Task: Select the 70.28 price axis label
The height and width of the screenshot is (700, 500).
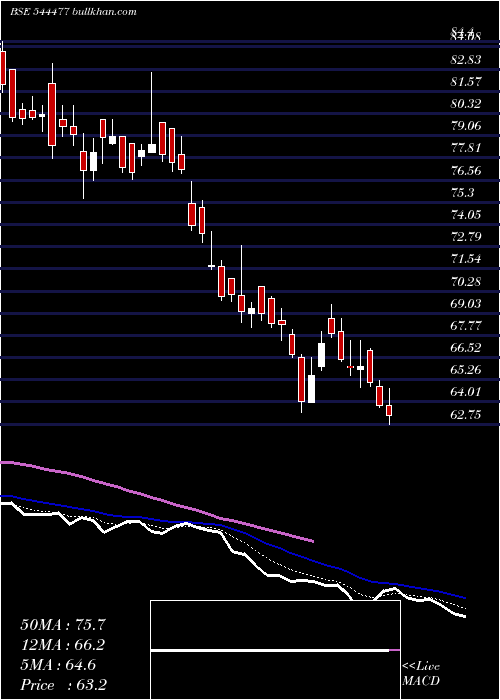Action: coord(466,282)
